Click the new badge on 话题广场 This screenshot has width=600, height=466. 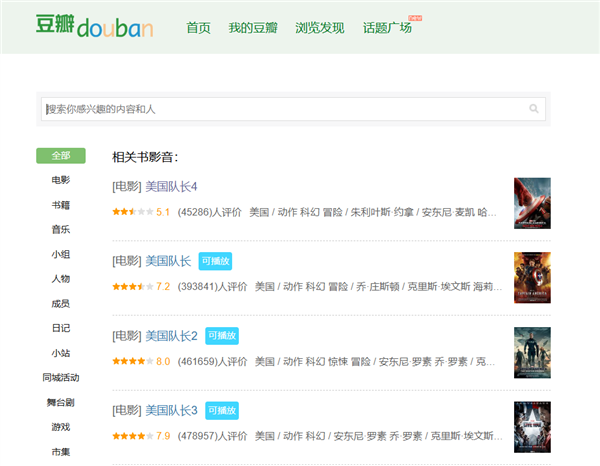(x=415, y=18)
